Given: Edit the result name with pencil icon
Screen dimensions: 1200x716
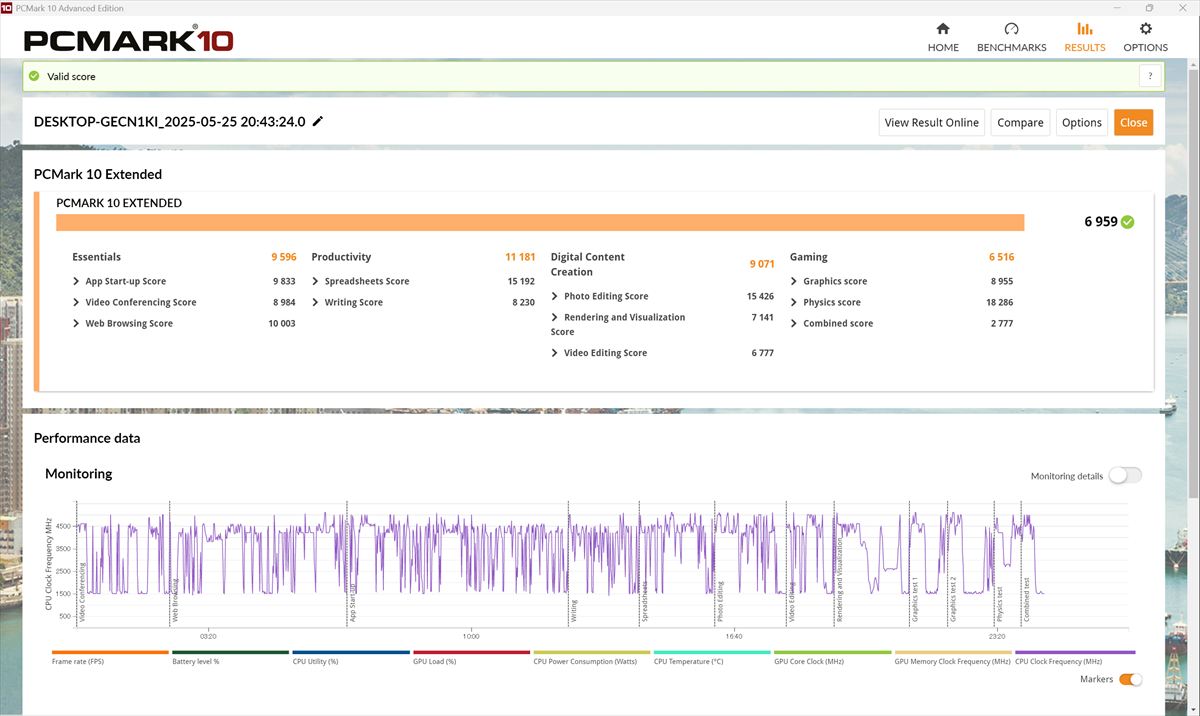Looking at the screenshot, I should point(318,122).
